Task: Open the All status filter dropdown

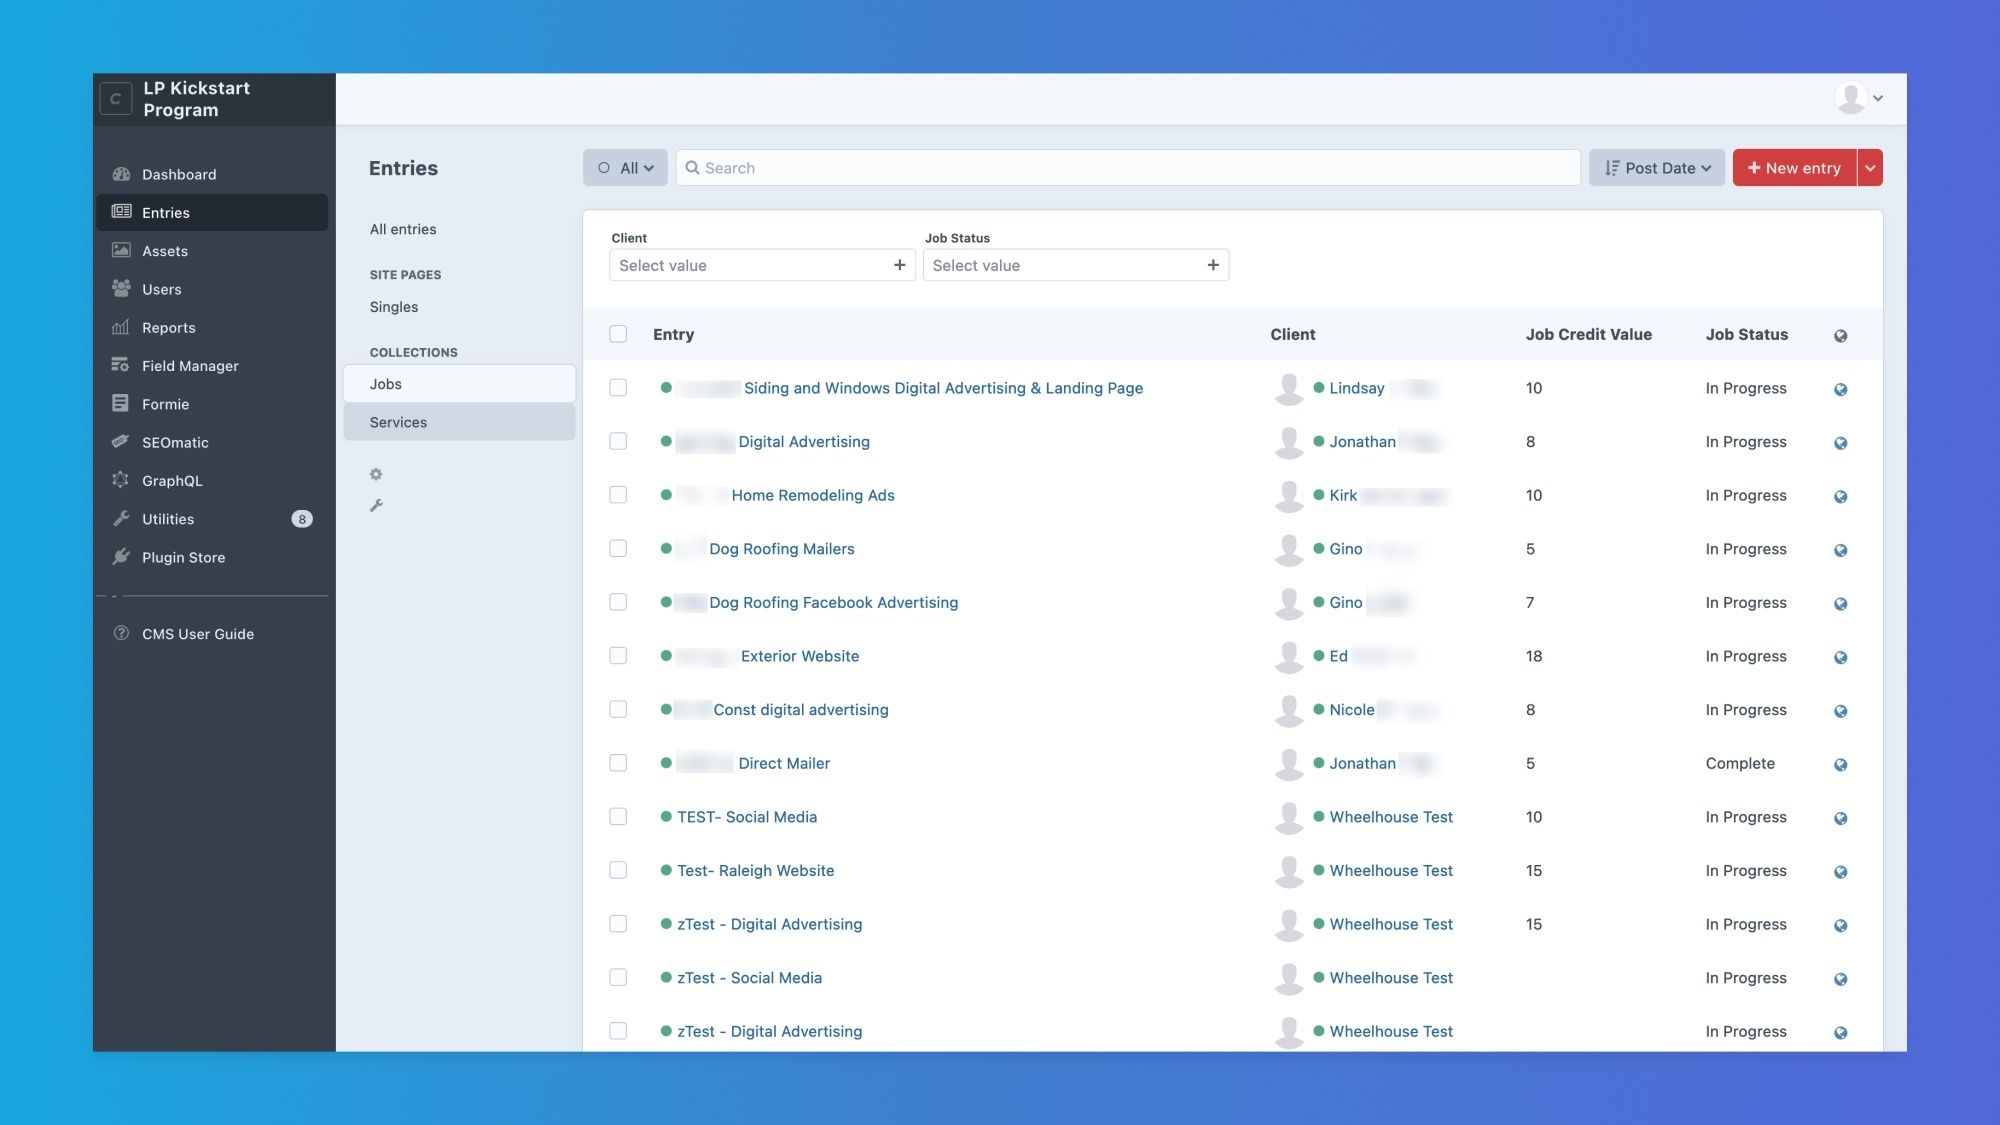Action: (x=625, y=168)
